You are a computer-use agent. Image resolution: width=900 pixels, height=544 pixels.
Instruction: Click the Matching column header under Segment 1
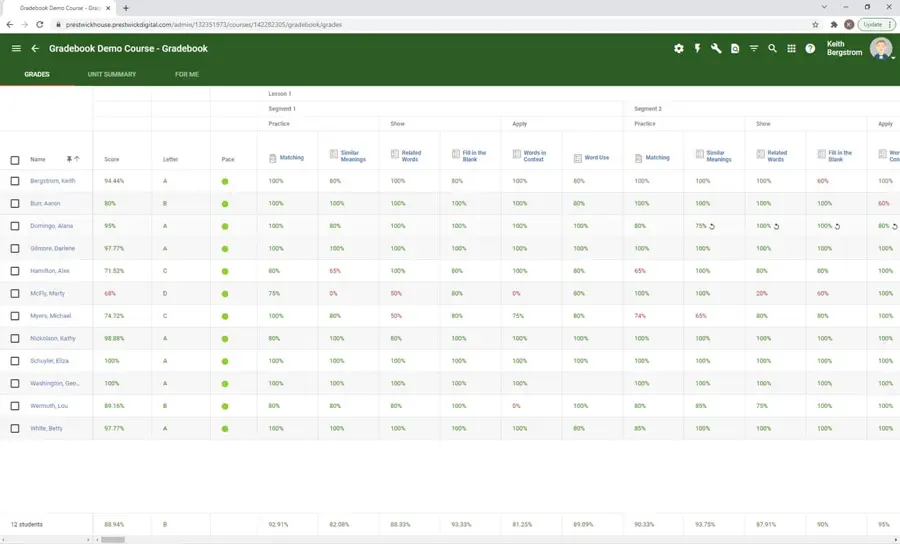coord(291,158)
